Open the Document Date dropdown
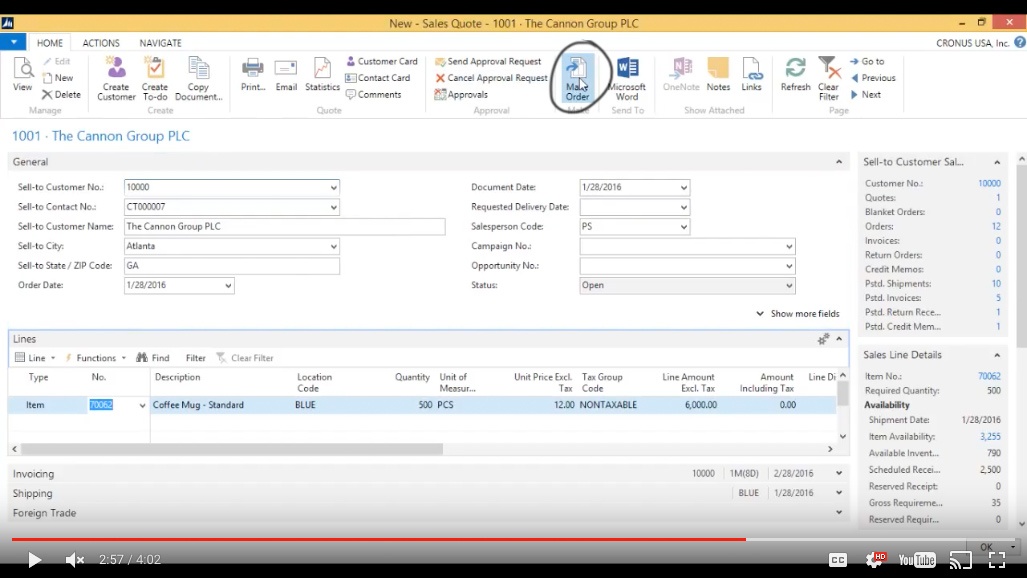Viewport: 1027px width, 578px height. (684, 187)
